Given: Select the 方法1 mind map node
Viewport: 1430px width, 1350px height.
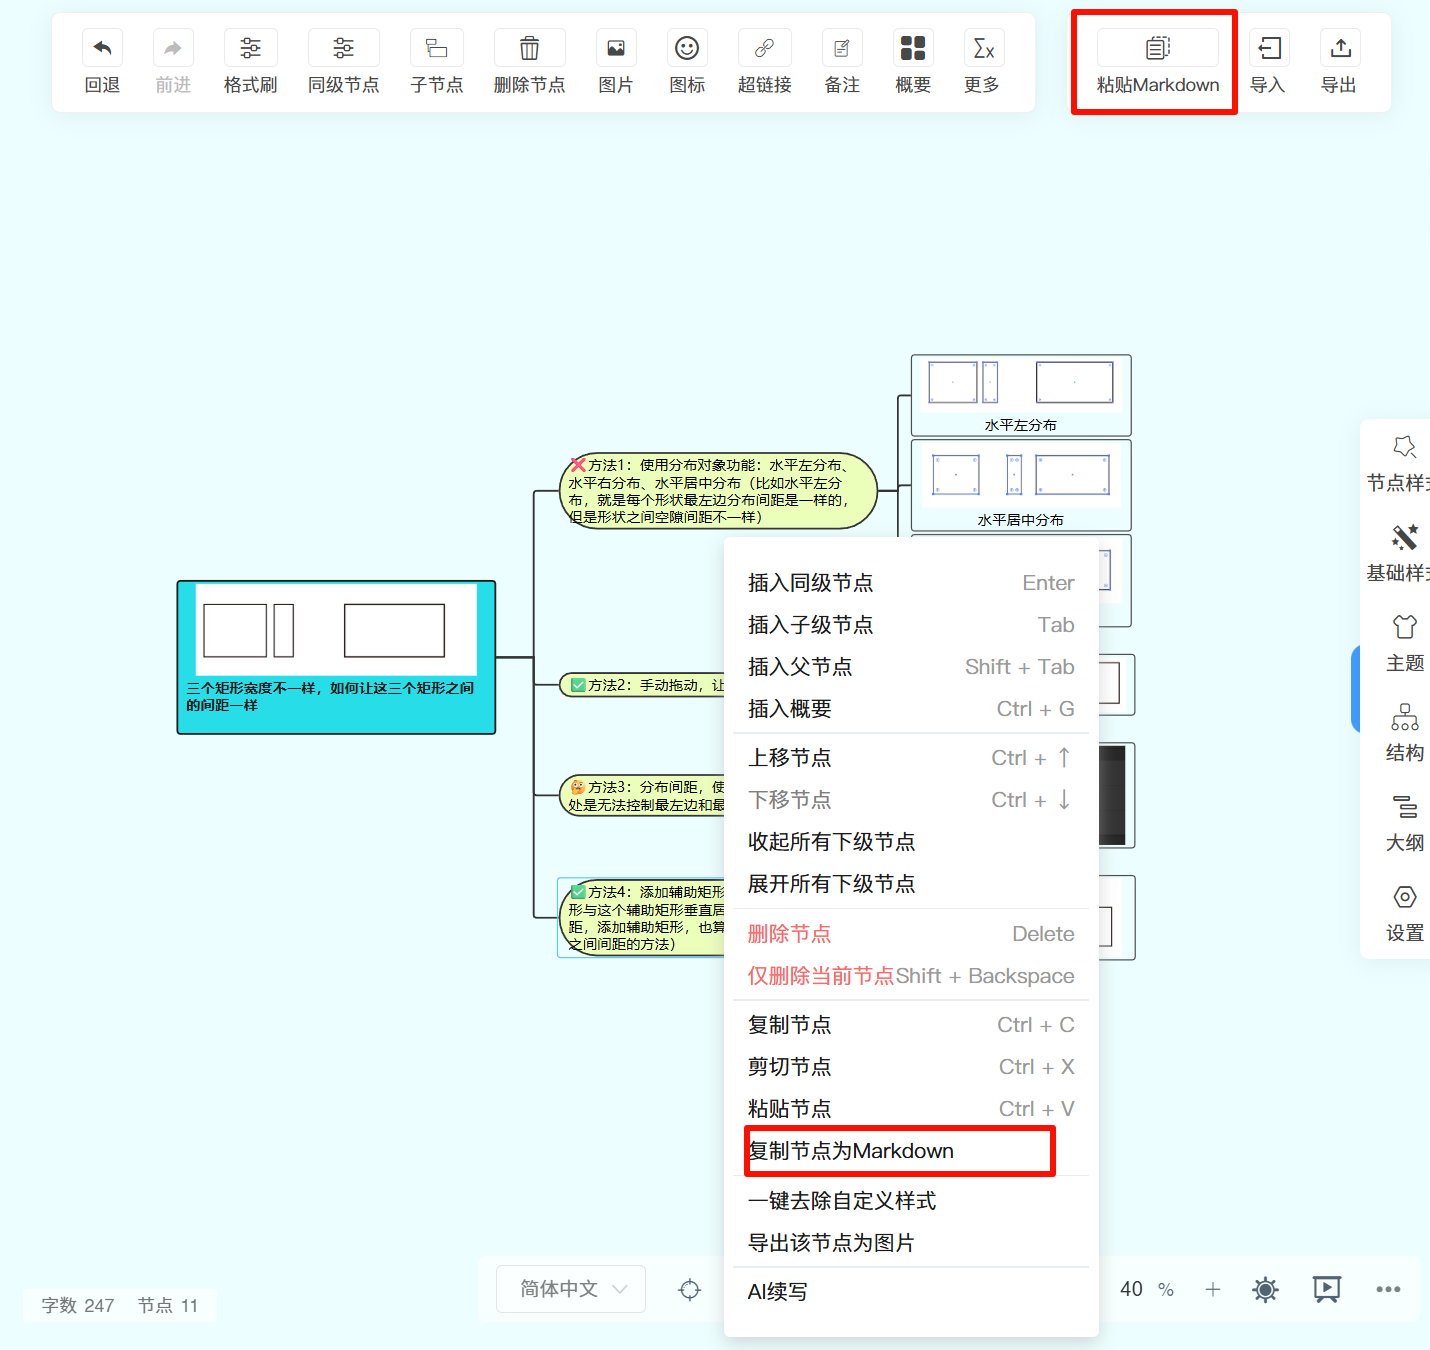Looking at the screenshot, I should pos(718,491).
